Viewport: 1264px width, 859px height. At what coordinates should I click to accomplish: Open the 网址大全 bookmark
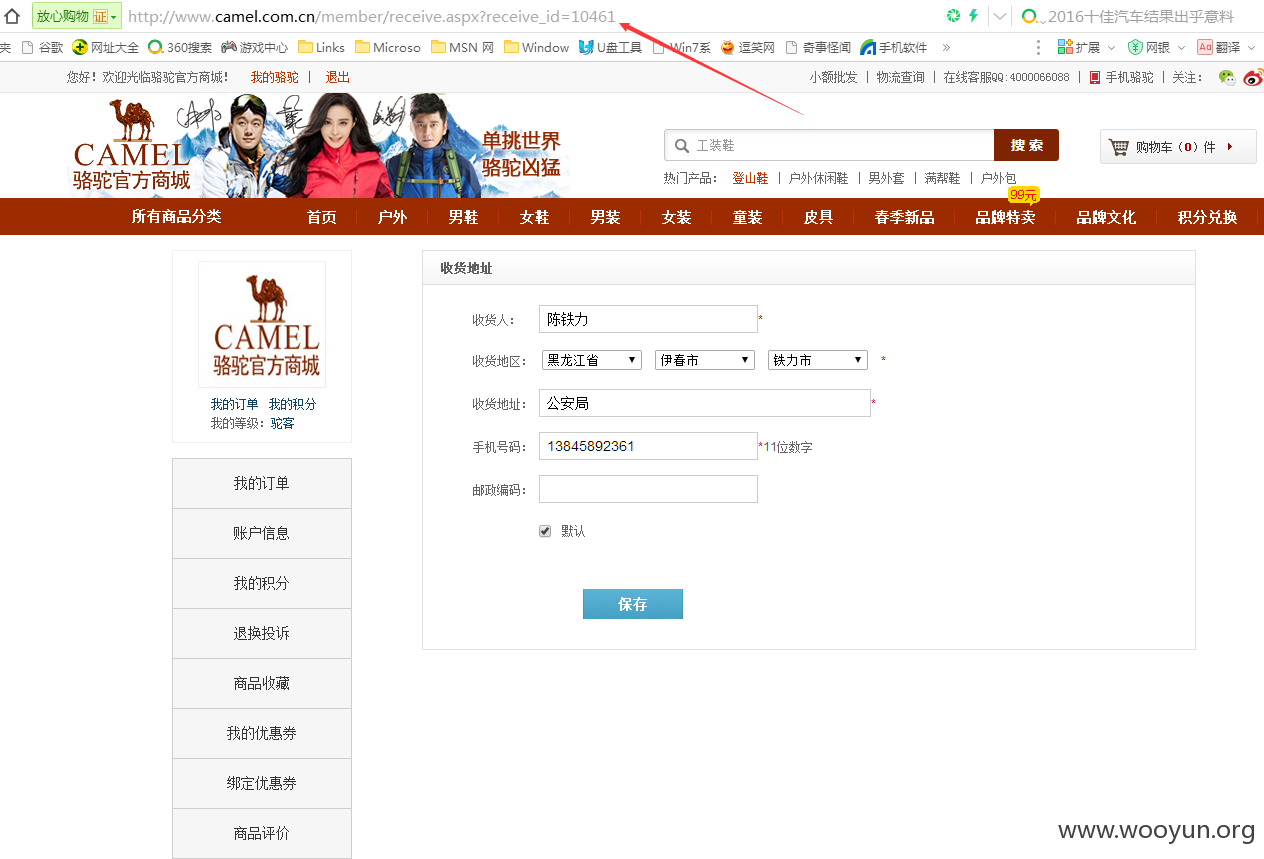106,47
